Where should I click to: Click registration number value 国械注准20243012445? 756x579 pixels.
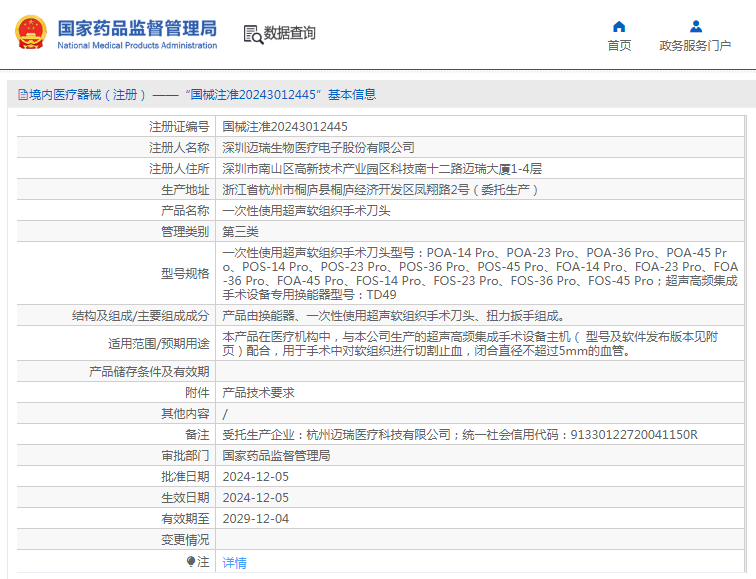pos(285,127)
